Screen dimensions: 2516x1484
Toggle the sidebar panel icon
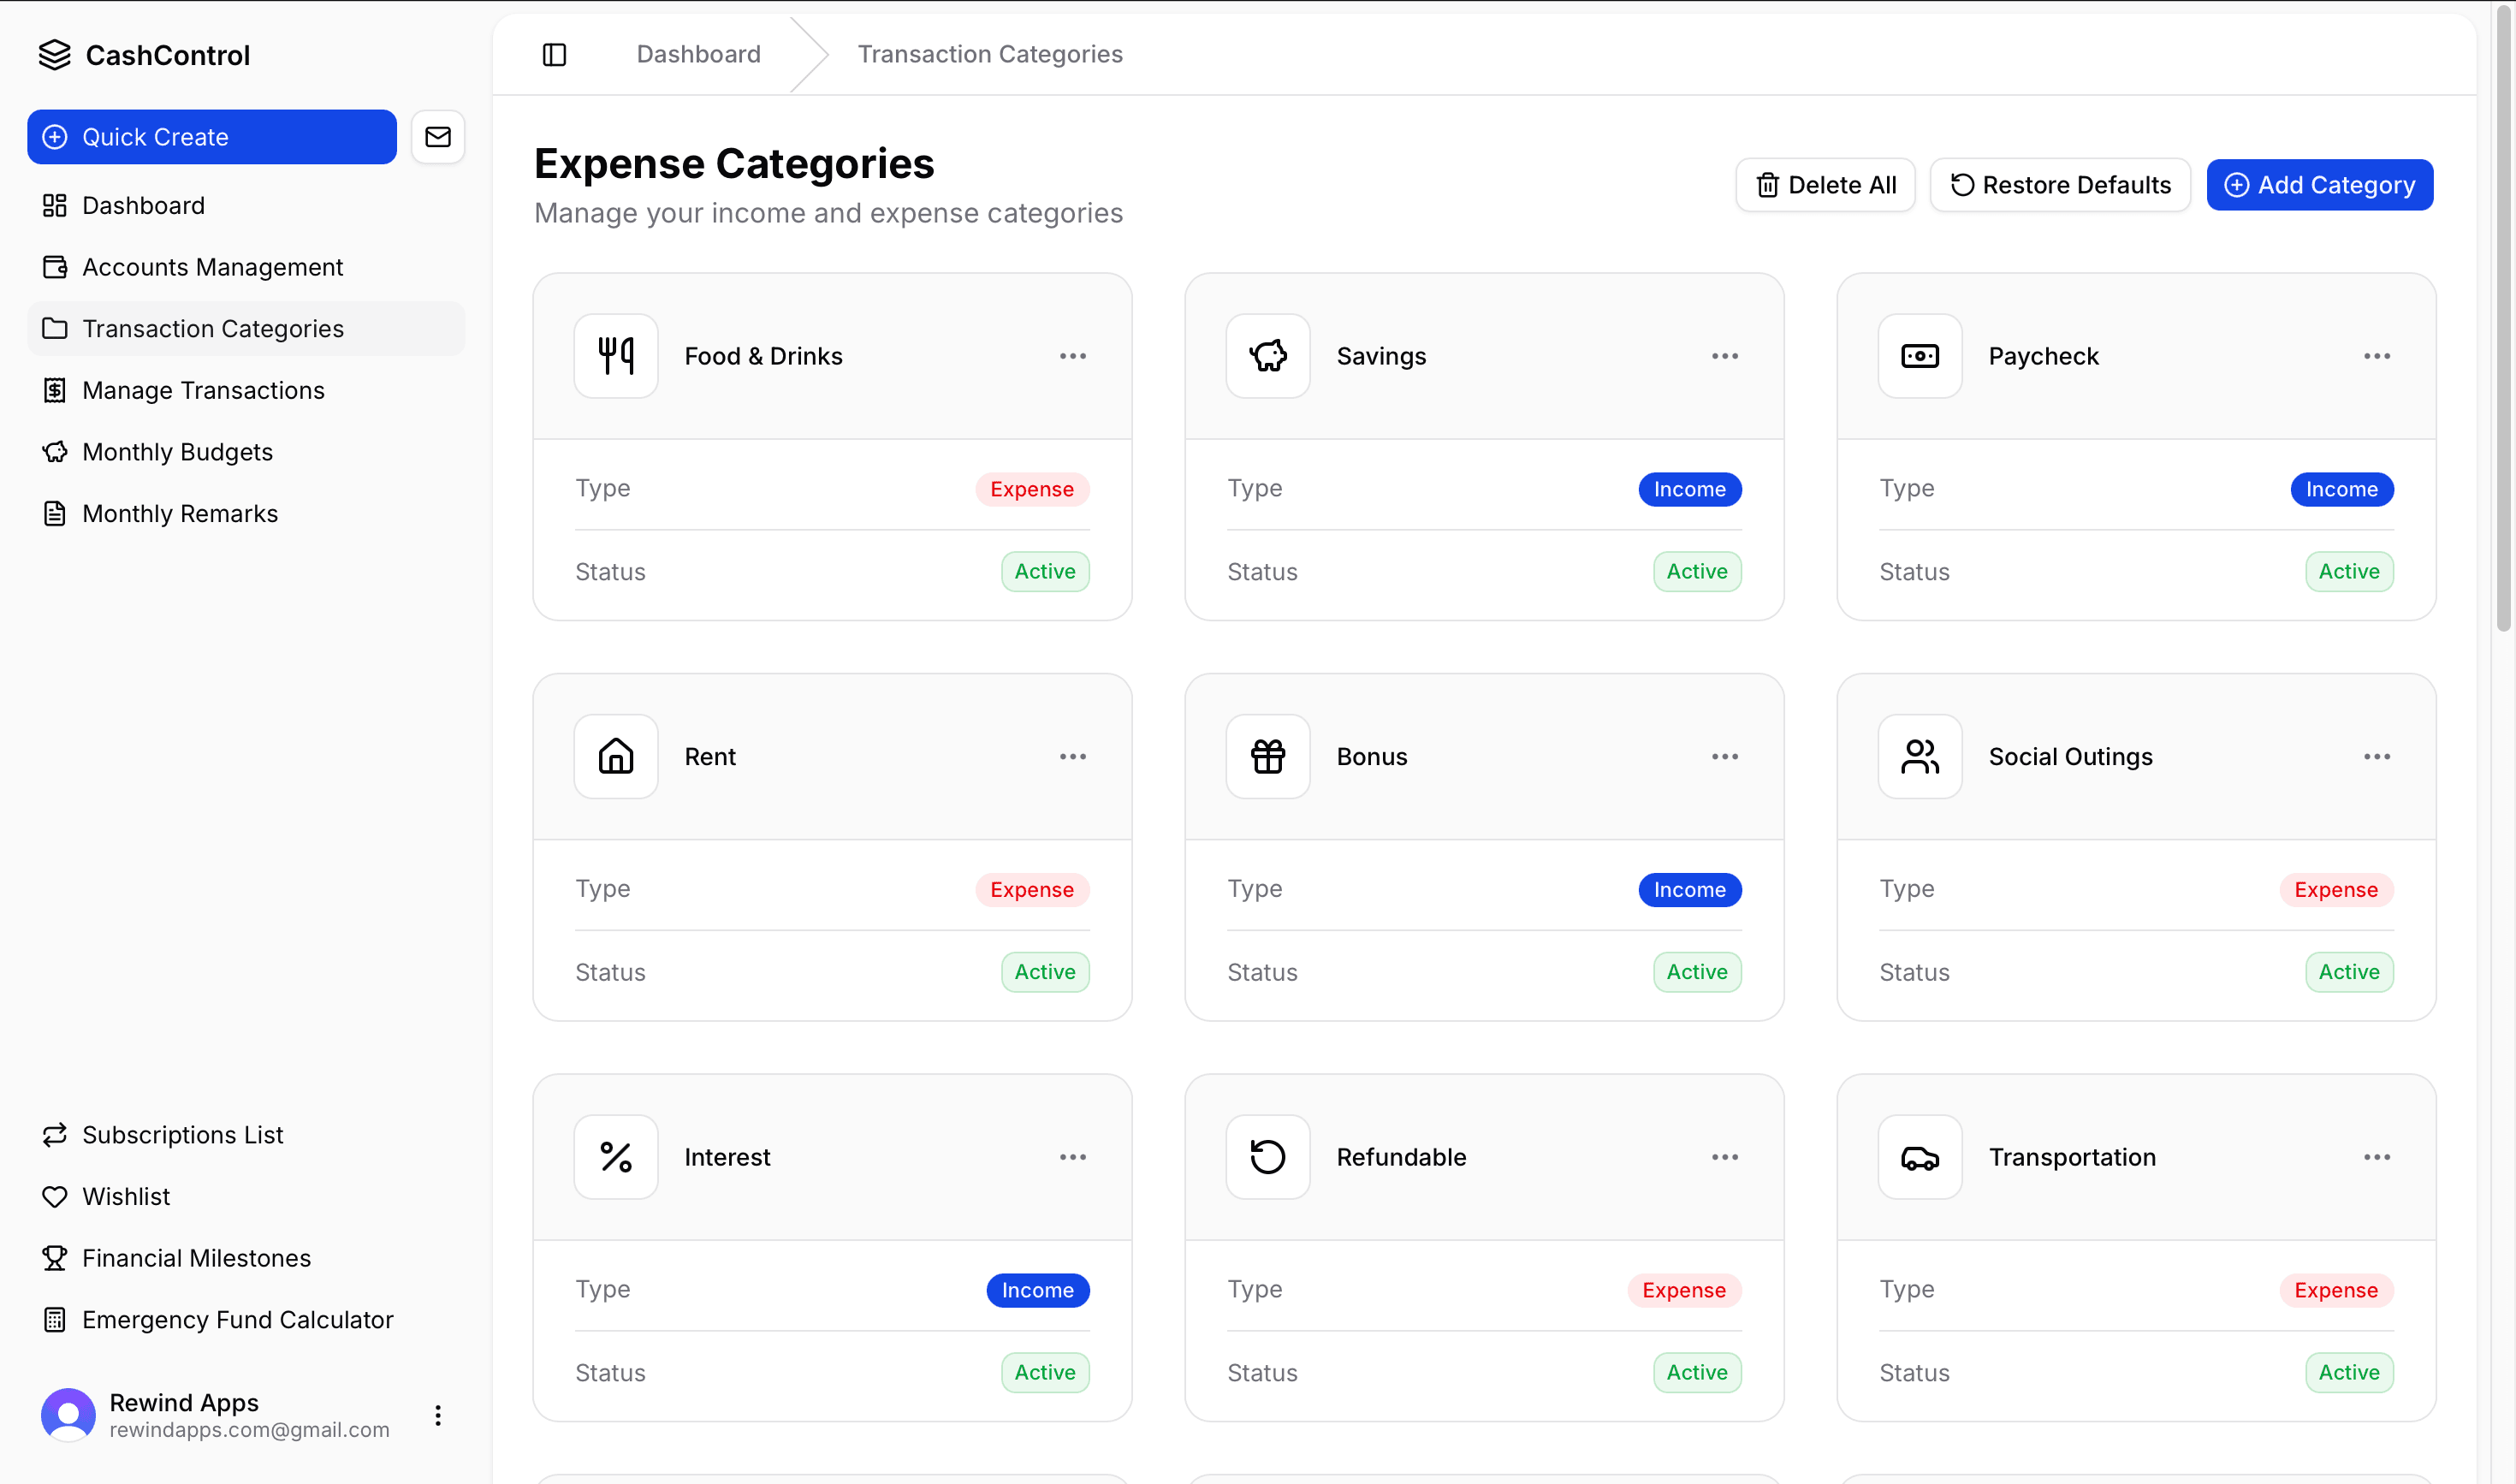tap(554, 54)
